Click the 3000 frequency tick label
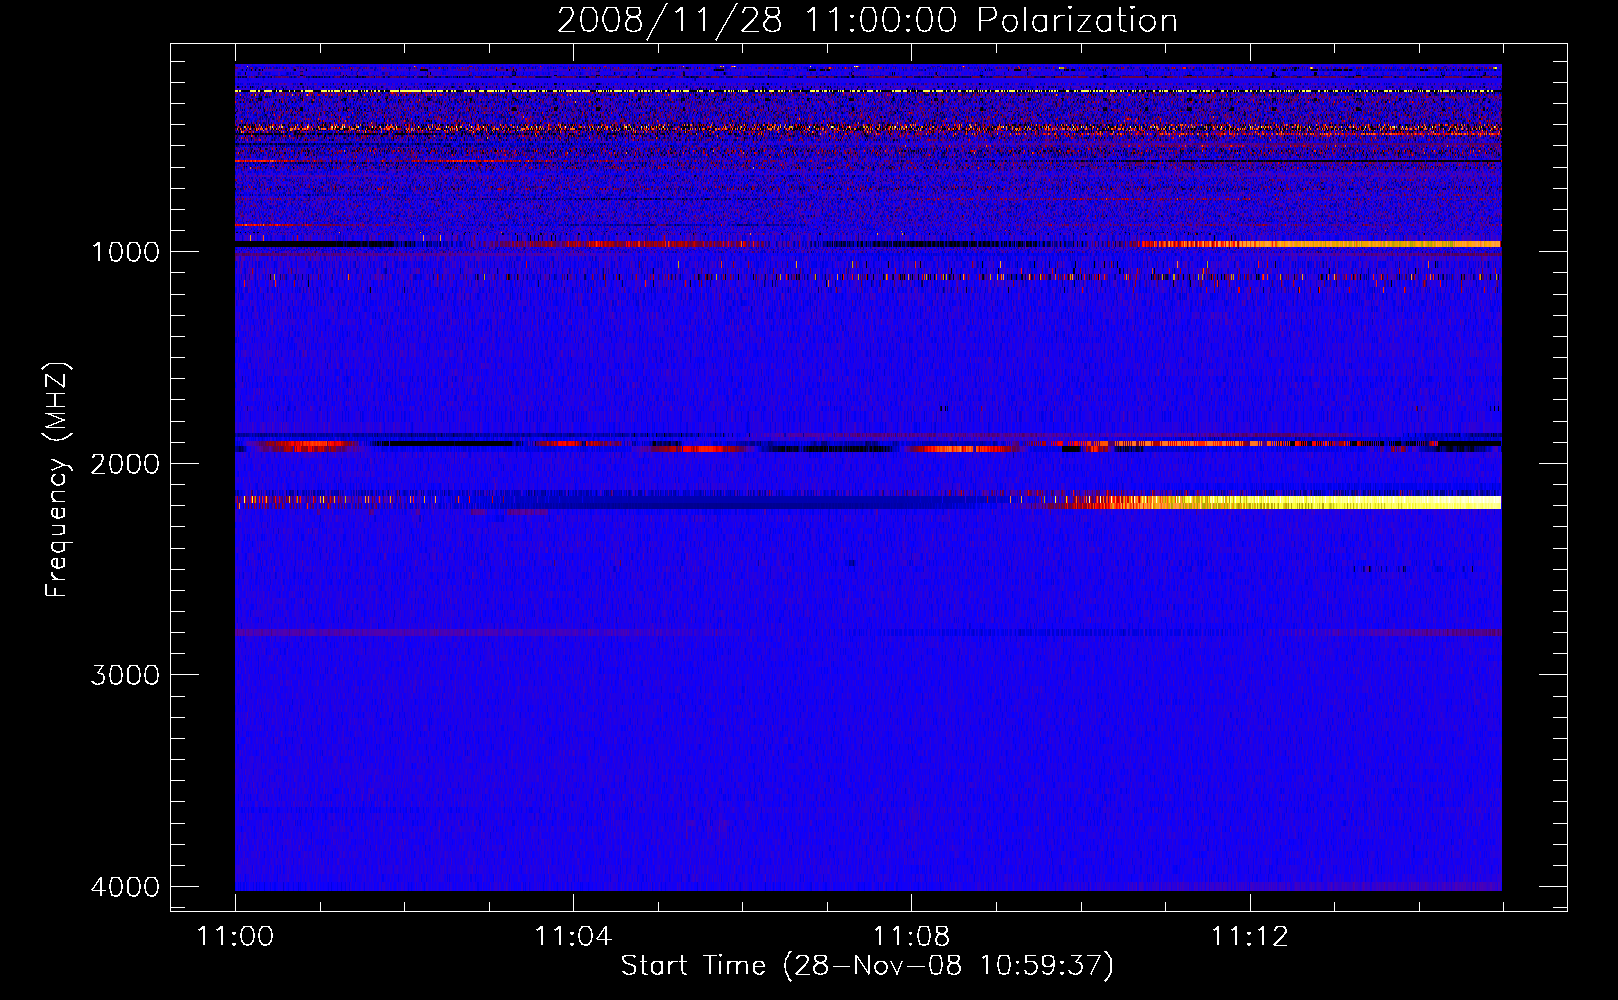1618x1000 pixels. [125, 675]
